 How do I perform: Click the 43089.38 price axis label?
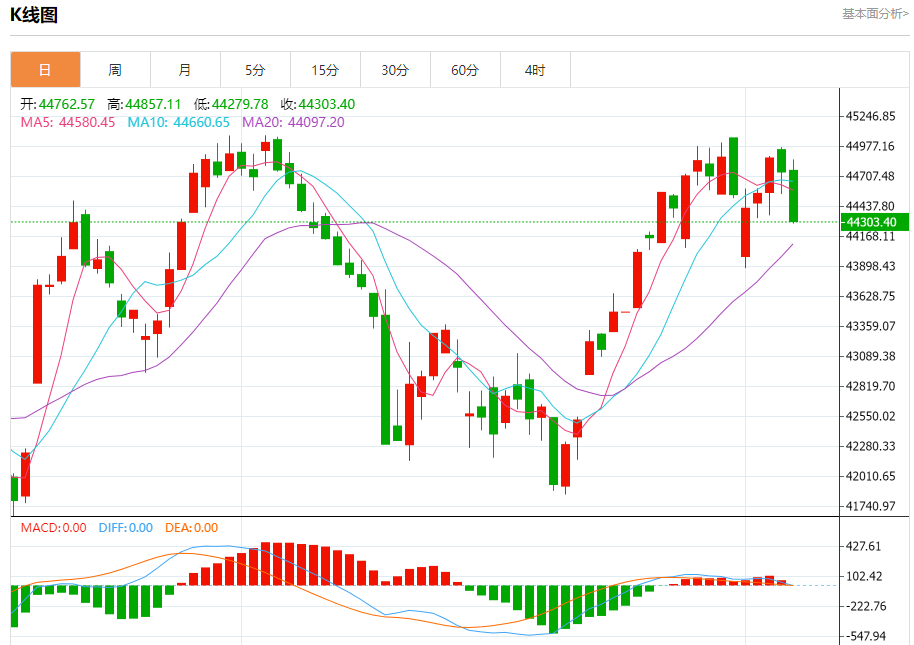point(870,356)
